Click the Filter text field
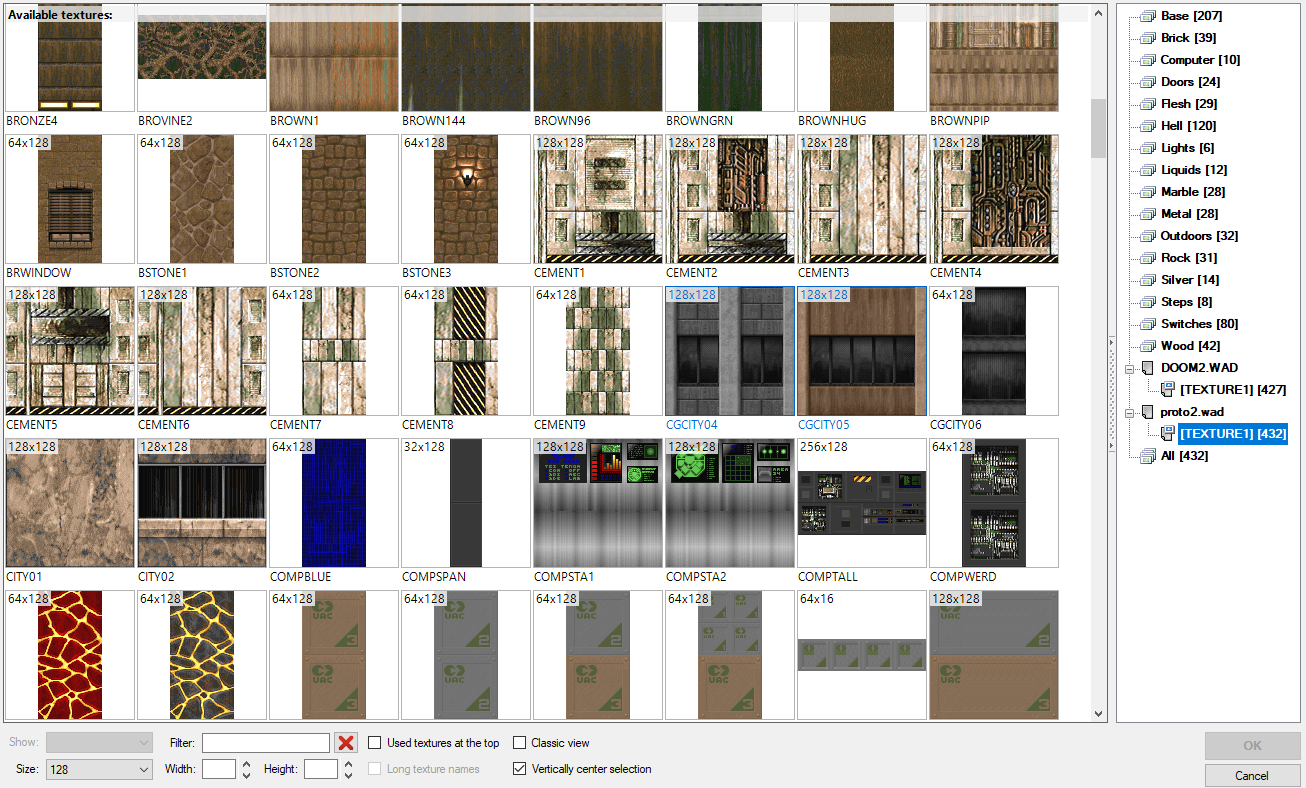Screen dimensions: 1306x788 [266, 743]
